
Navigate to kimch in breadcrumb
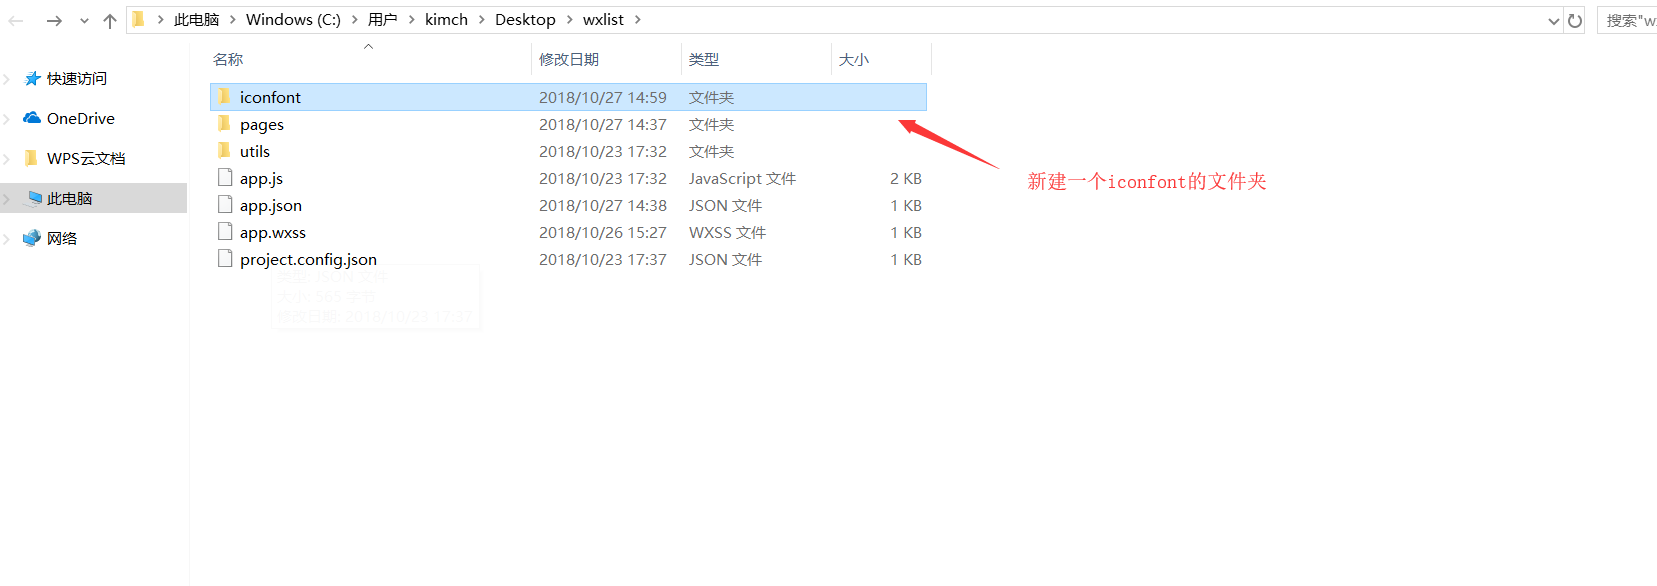pyautogui.click(x=446, y=20)
